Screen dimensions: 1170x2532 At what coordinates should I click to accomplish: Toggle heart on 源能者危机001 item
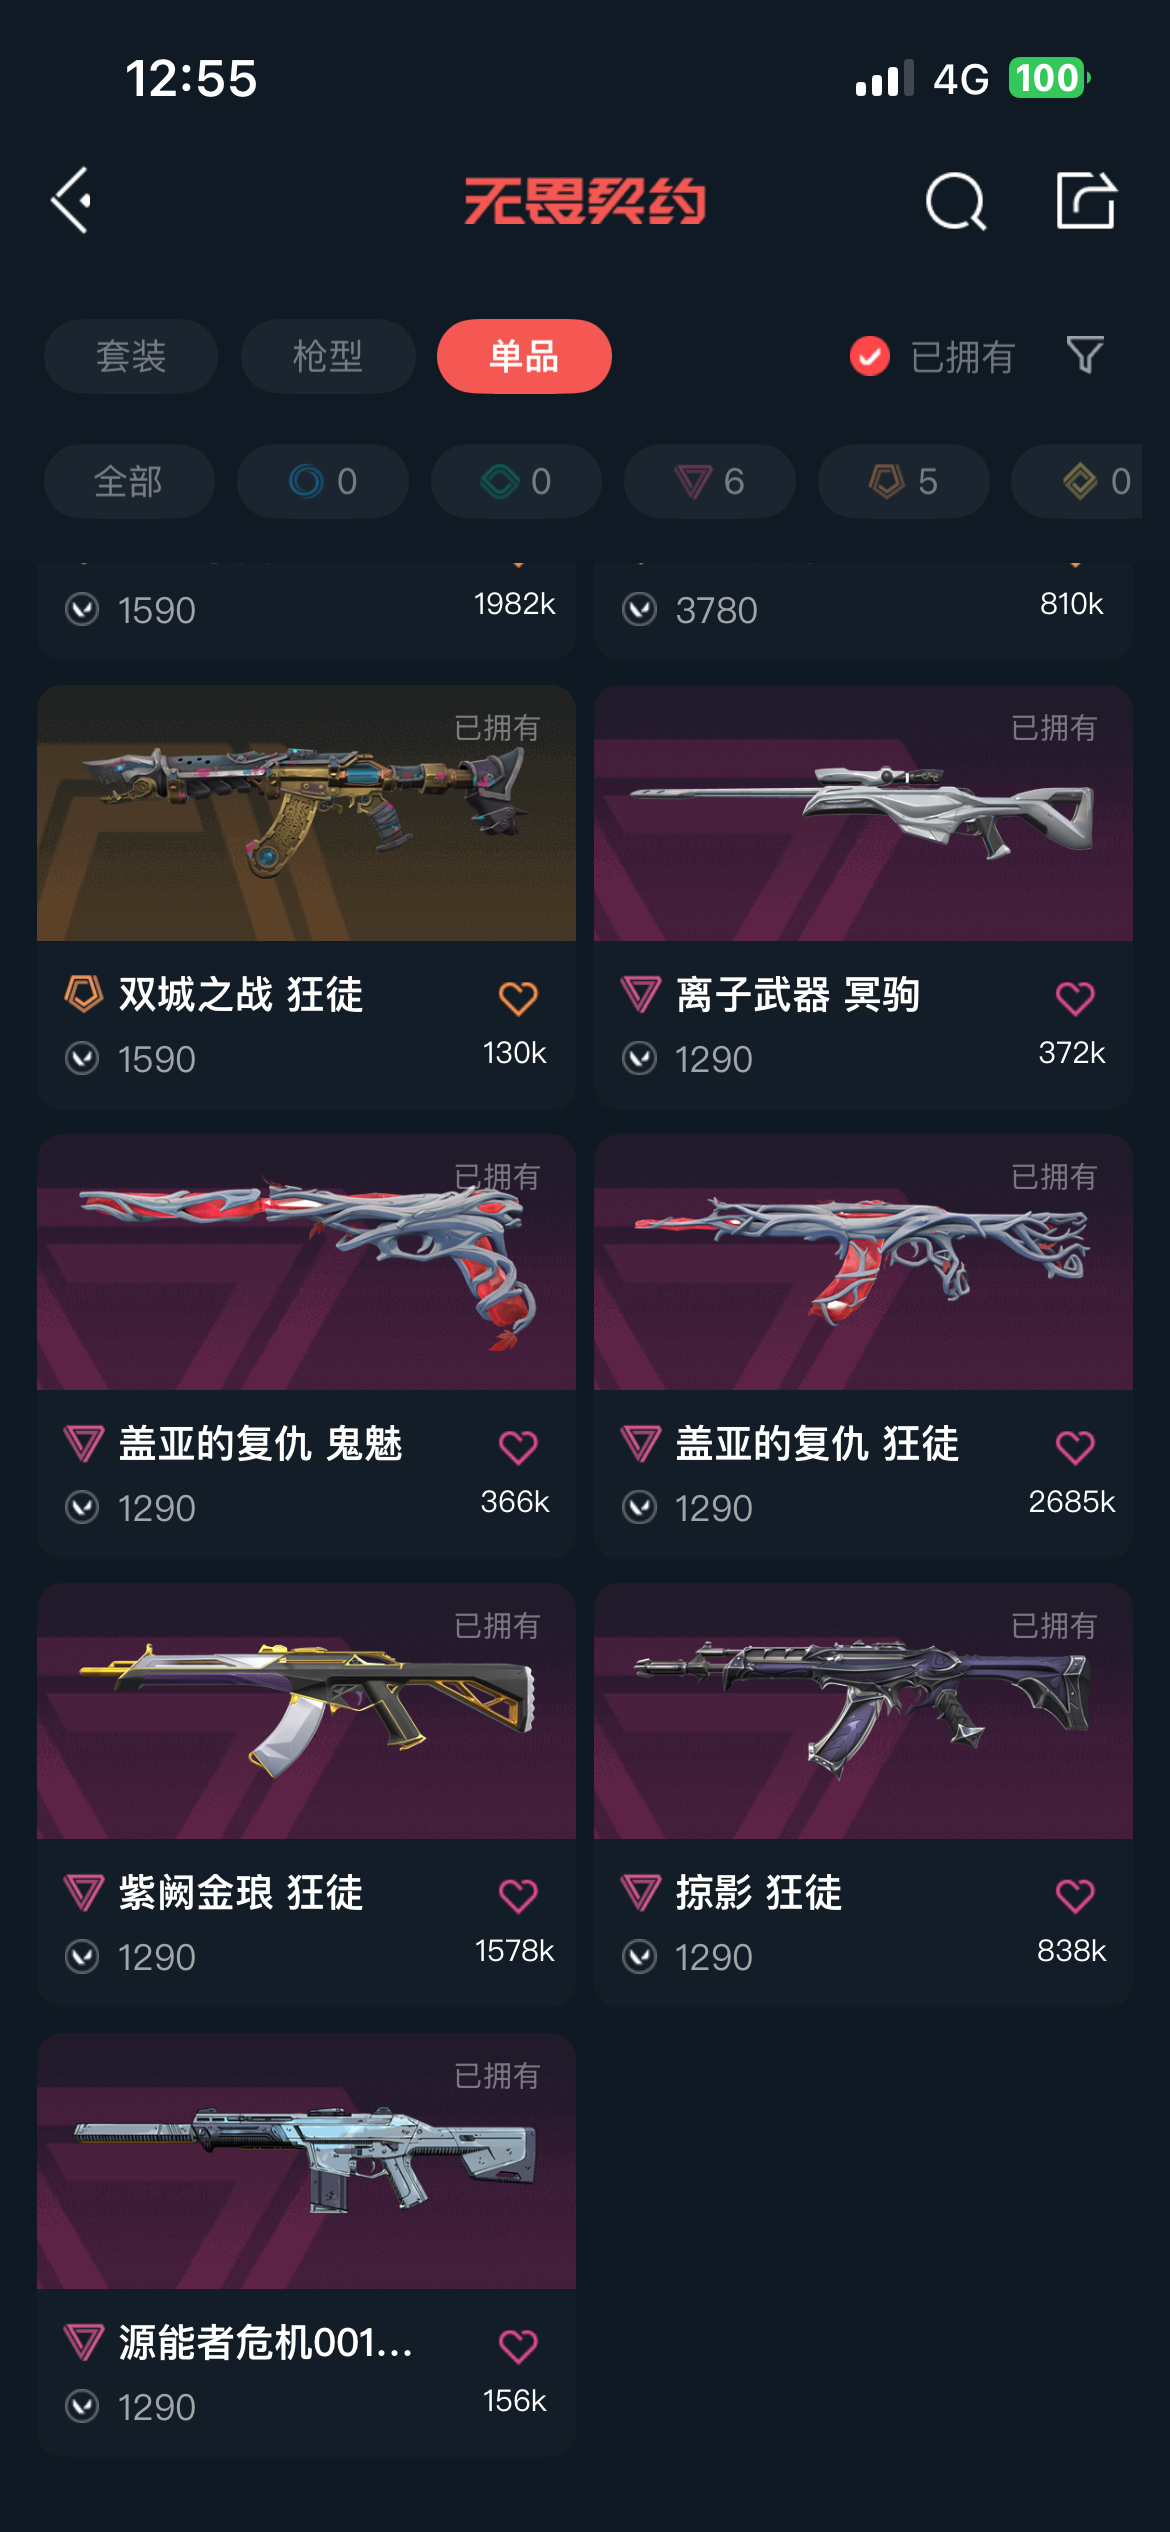tap(518, 2346)
